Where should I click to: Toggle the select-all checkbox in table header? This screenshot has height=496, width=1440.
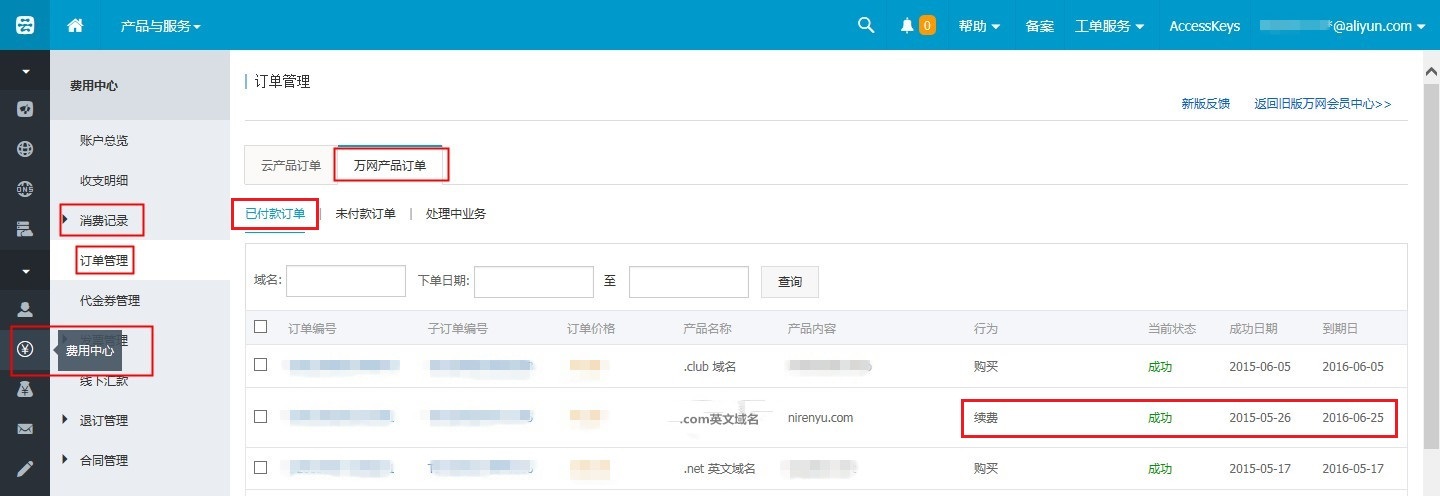pos(261,326)
